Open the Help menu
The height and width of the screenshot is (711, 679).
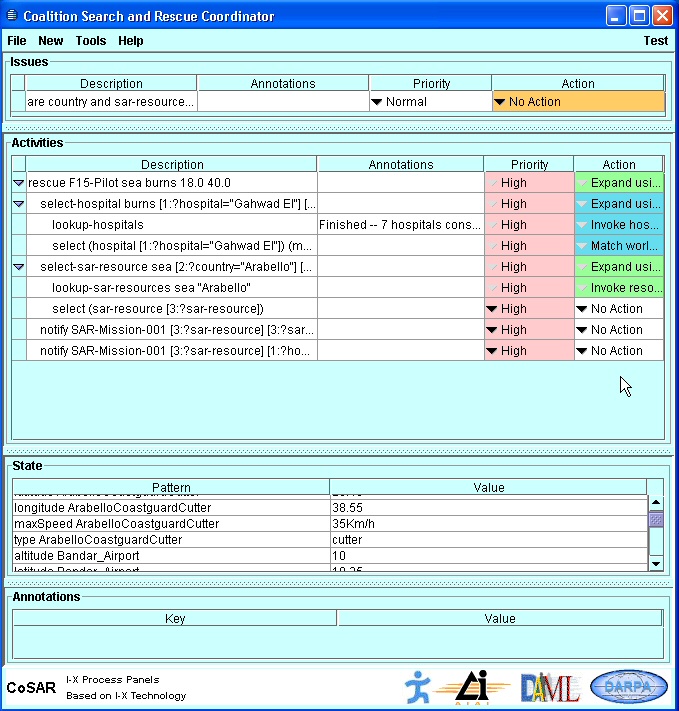tap(131, 41)
